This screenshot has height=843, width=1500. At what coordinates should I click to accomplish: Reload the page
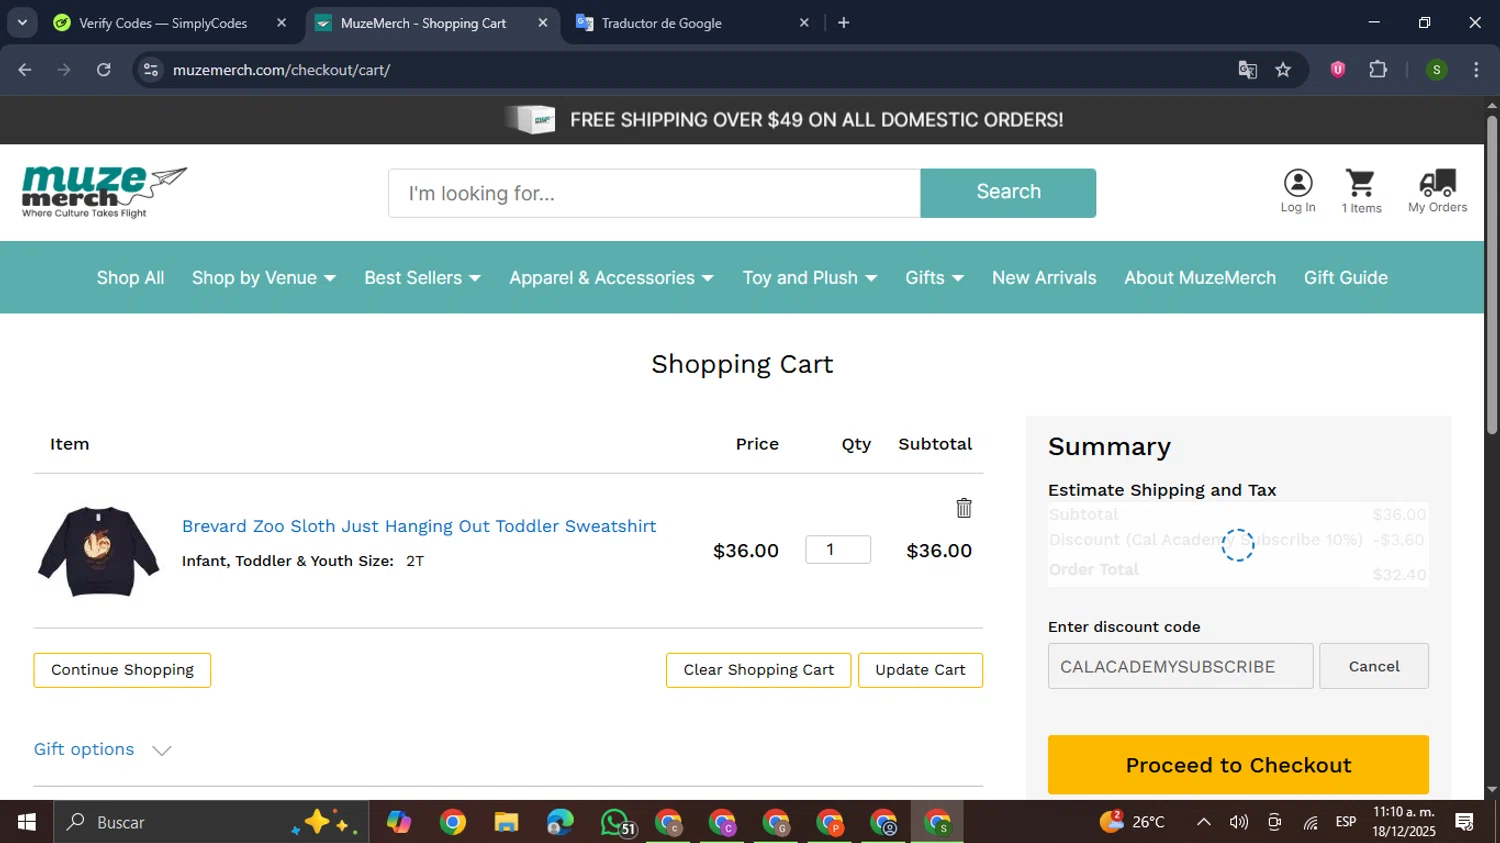[x=104, y=70]
